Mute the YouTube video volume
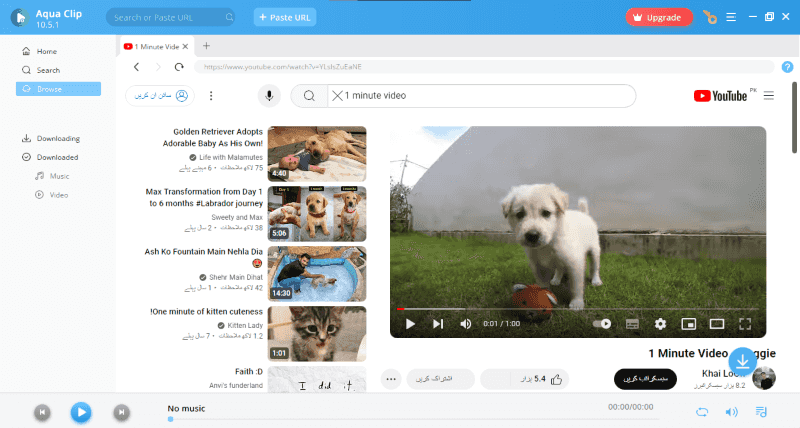 (x=465, y=324)
